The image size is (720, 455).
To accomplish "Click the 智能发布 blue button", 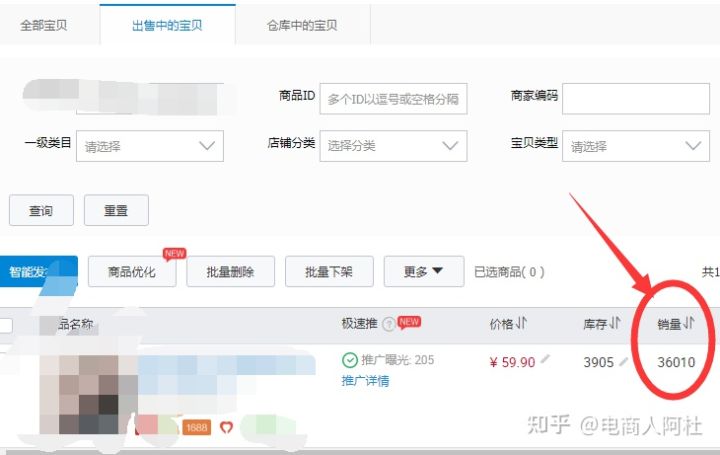I will [39, 271].
